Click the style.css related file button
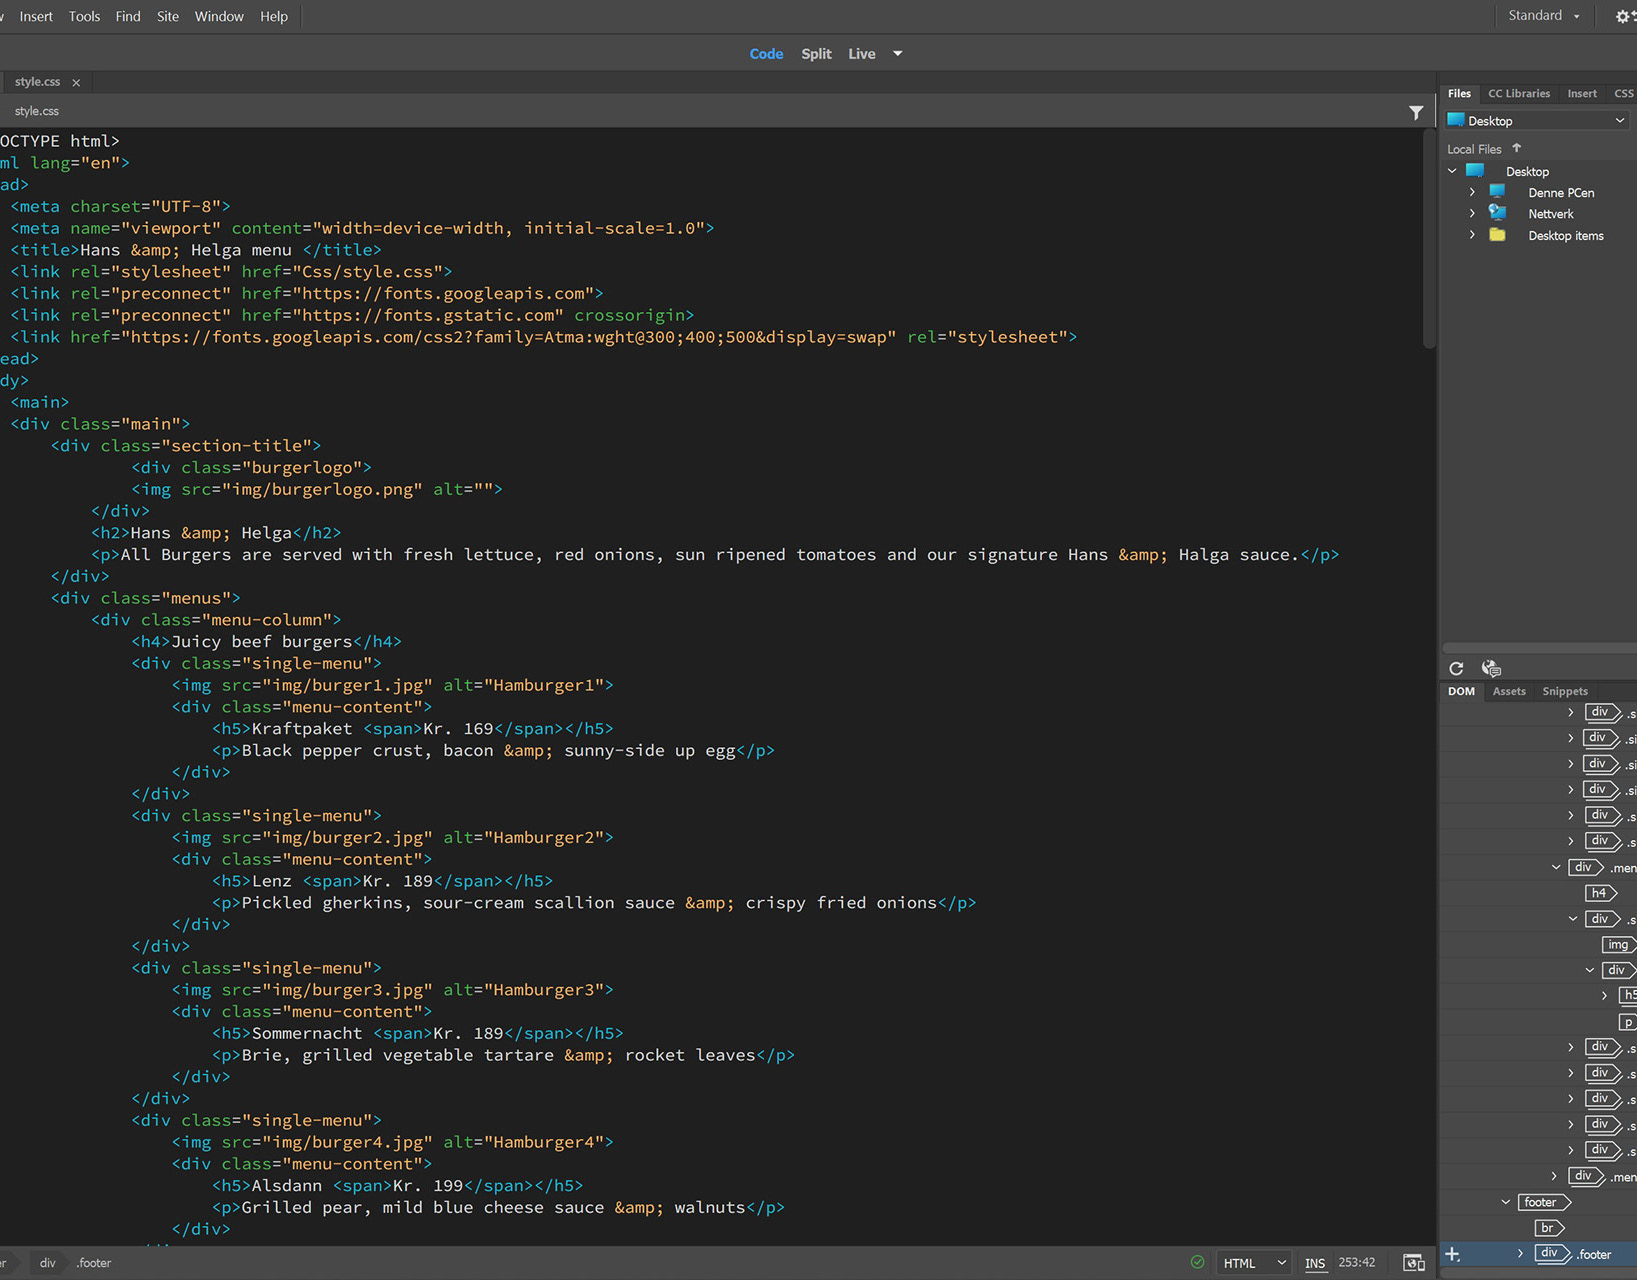 pyautogui.click(x=36, y=111)
